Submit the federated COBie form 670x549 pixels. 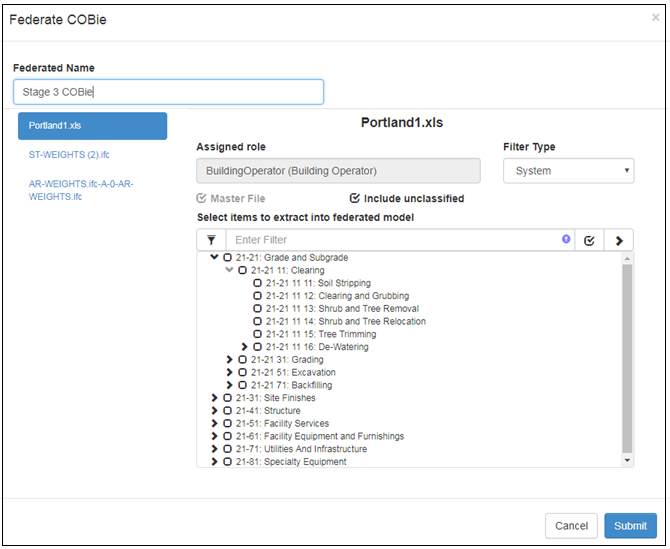(630, 526)
